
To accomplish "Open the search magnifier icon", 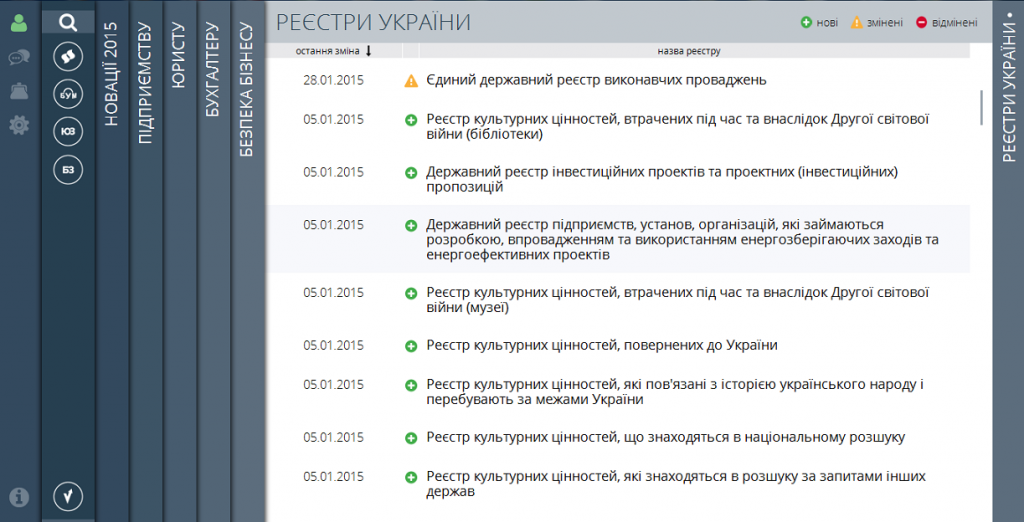I will (68, 23).
